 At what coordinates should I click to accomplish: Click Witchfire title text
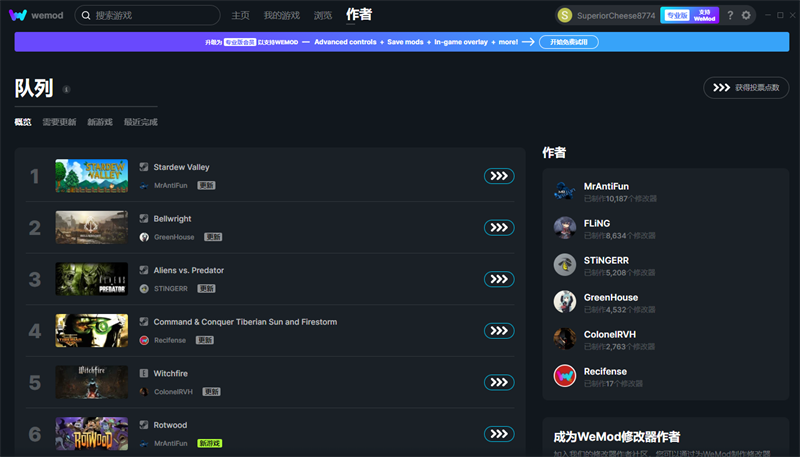tap(170, 373)
